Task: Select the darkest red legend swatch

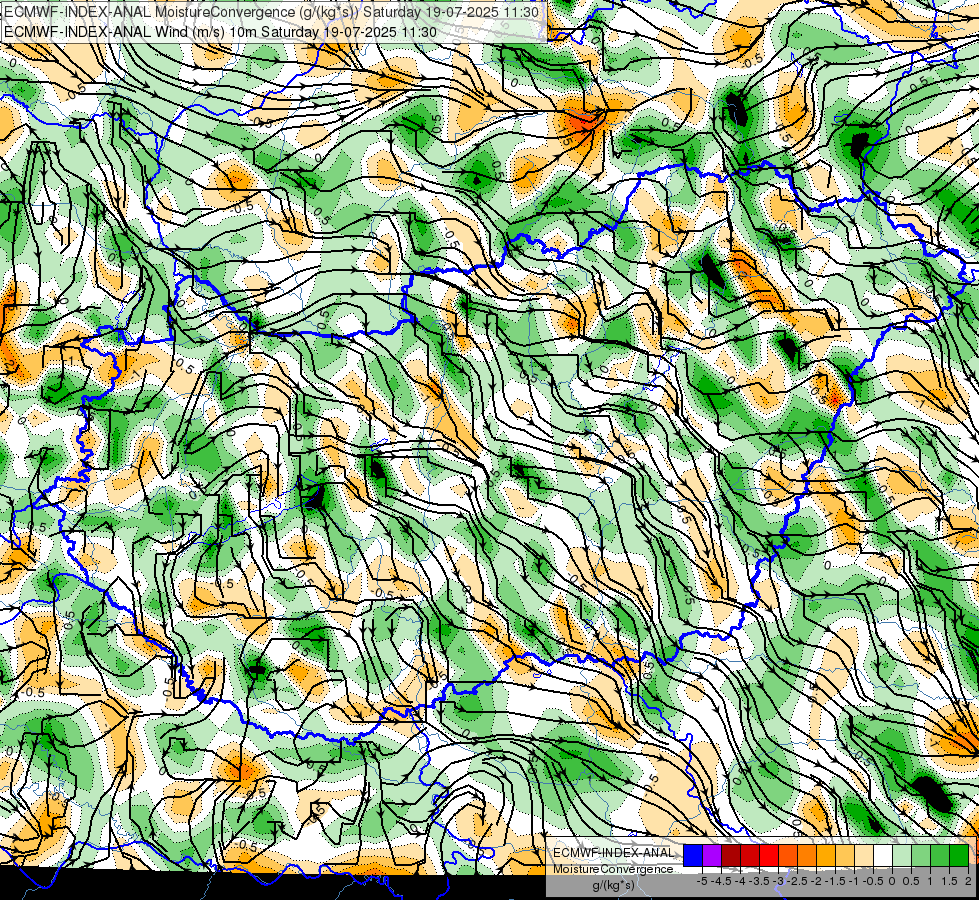Action: click(731, 856)
